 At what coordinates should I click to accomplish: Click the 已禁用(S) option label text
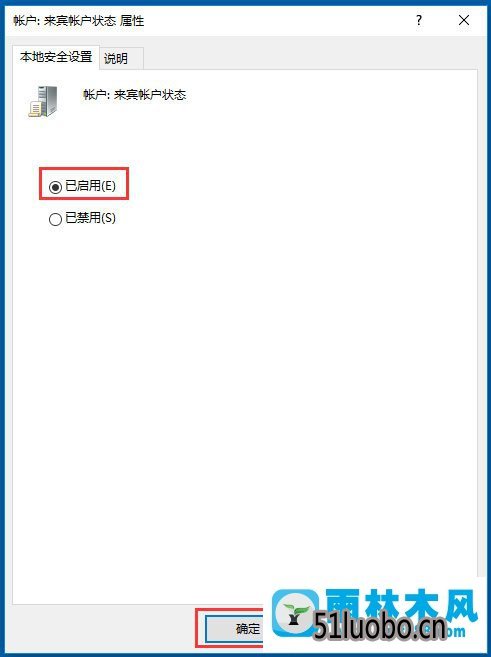90,218
